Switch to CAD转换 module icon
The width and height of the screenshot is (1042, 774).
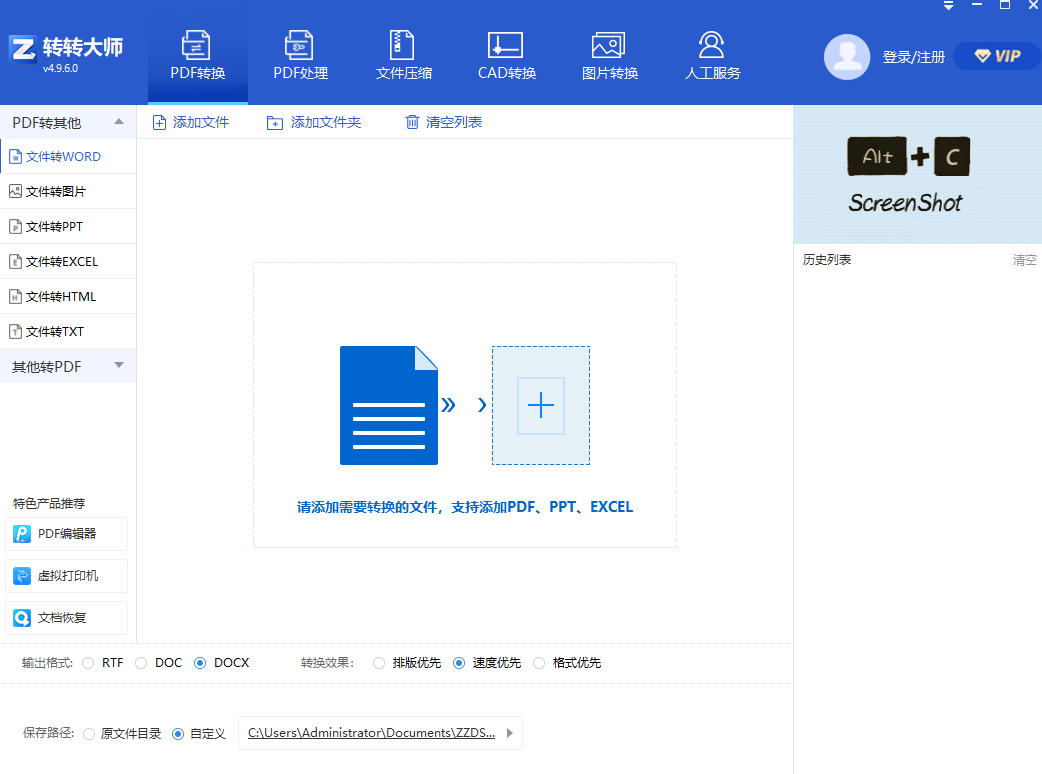click(x=506, y=46)
